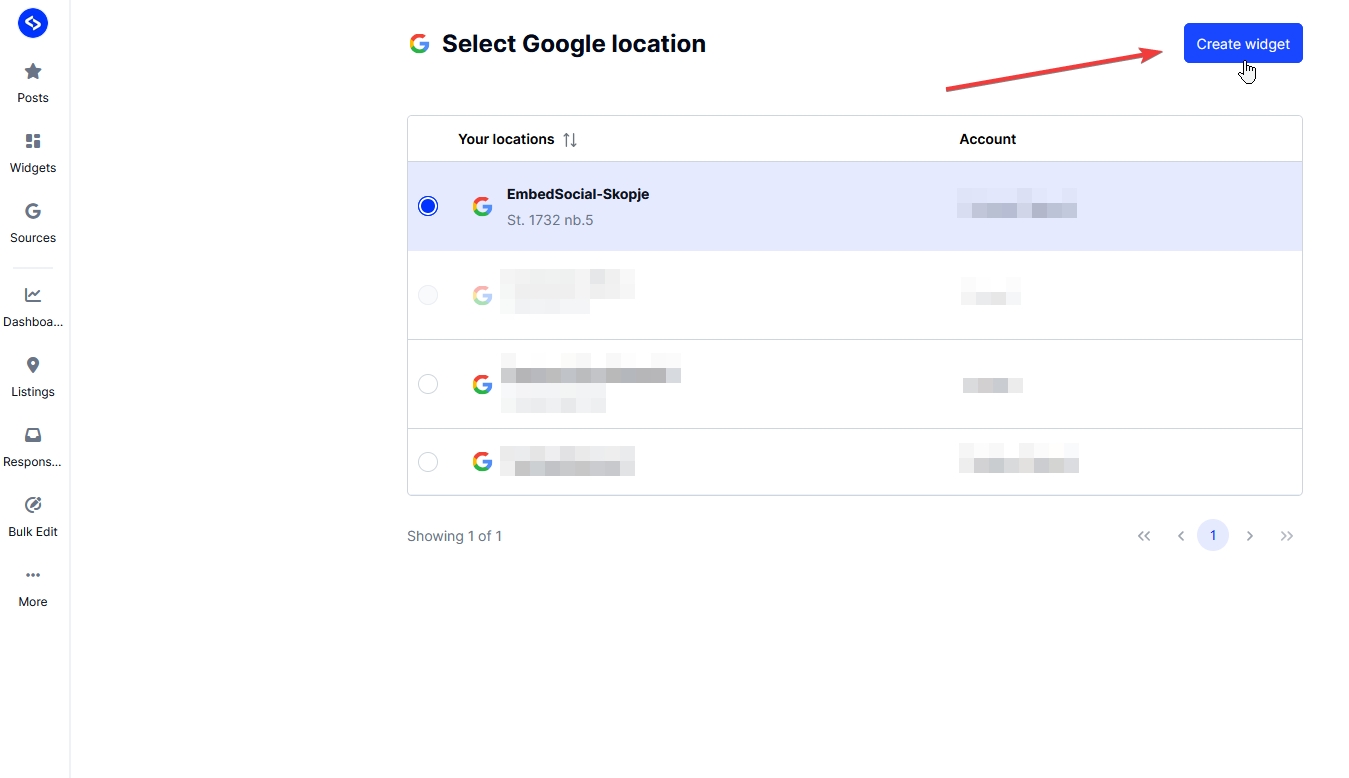Select page 1 in pagination
Viewport: 1349px width, 778px height.
[x=1213, y=536]
